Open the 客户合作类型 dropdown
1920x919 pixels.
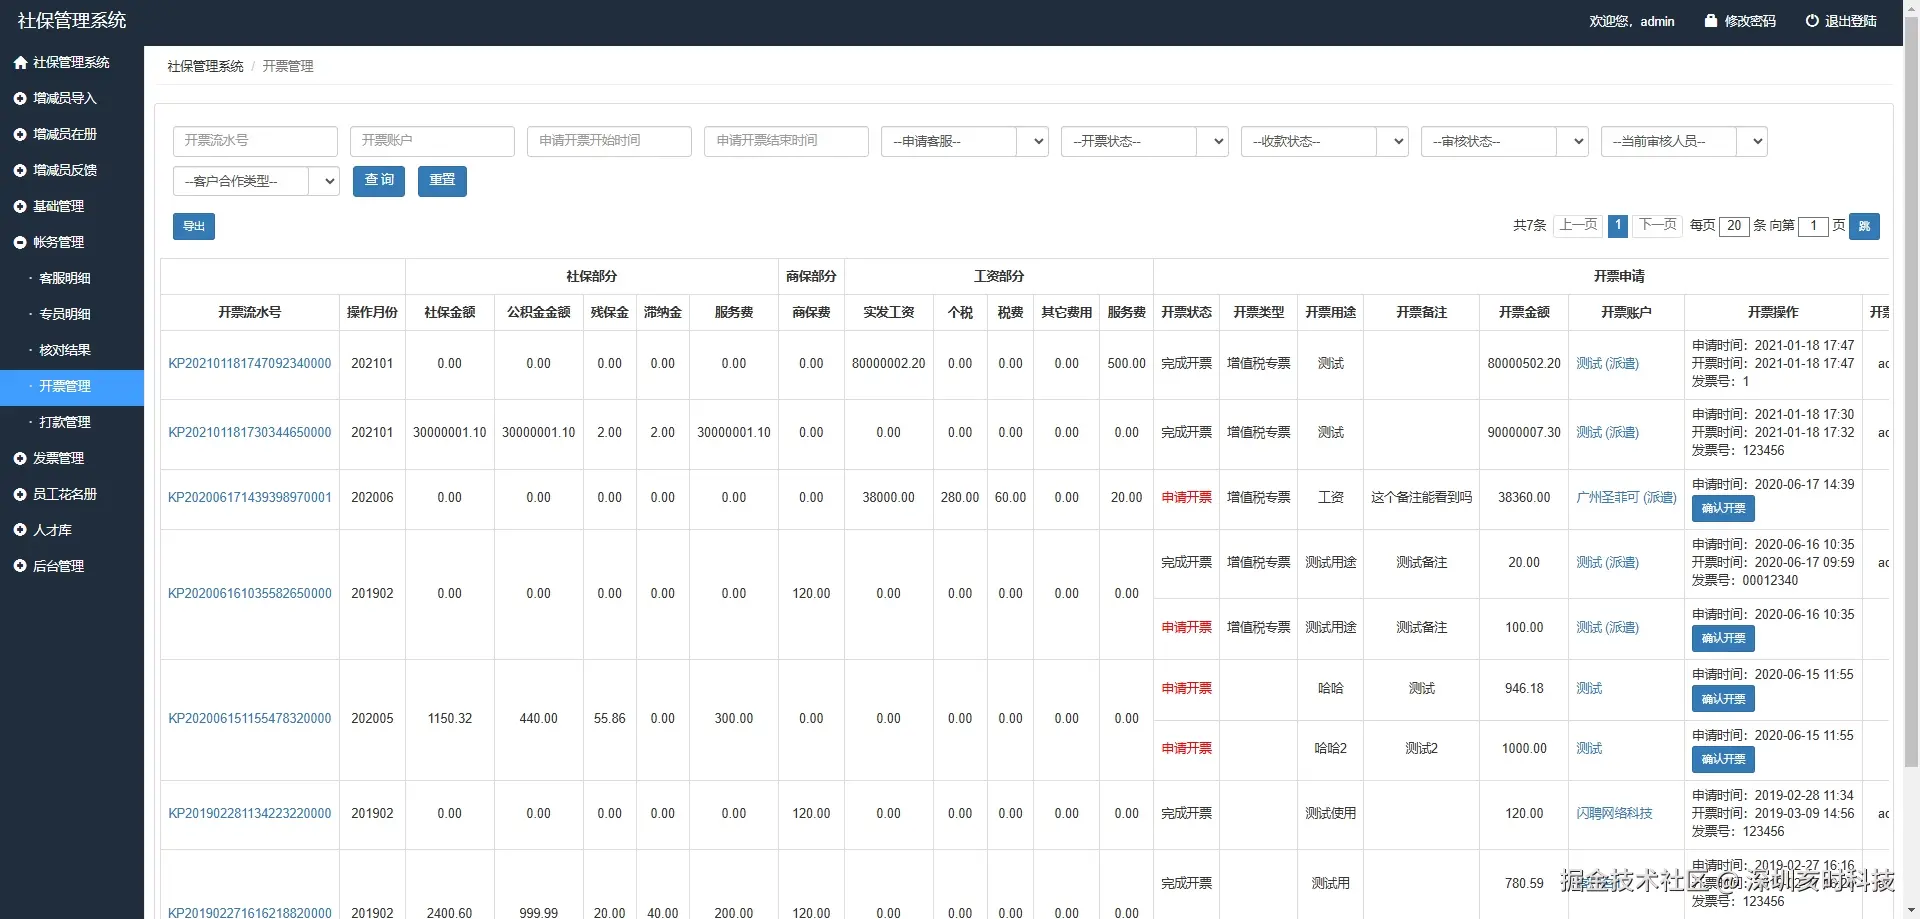pos(256,181)
